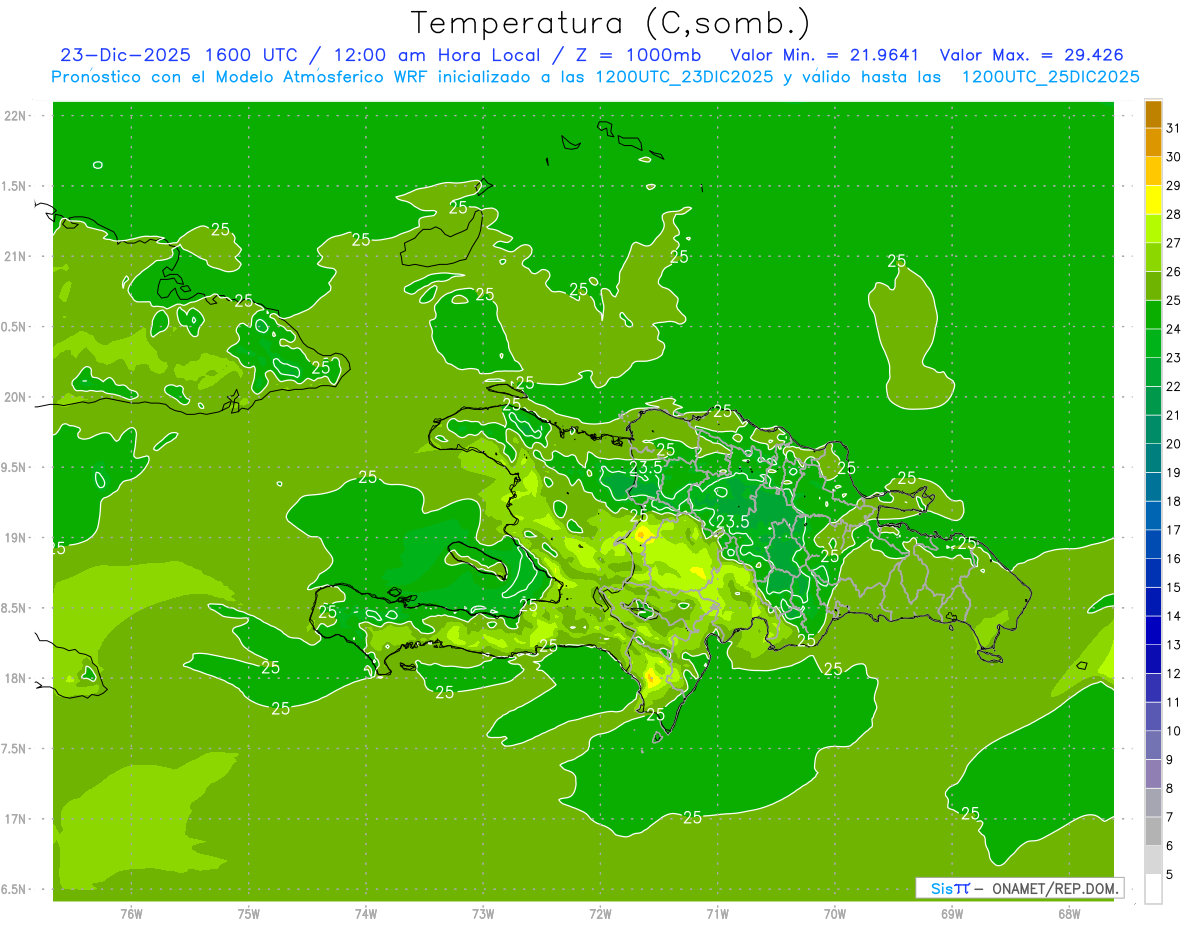Click latitude label "18N"

click(x=15, y=678)
